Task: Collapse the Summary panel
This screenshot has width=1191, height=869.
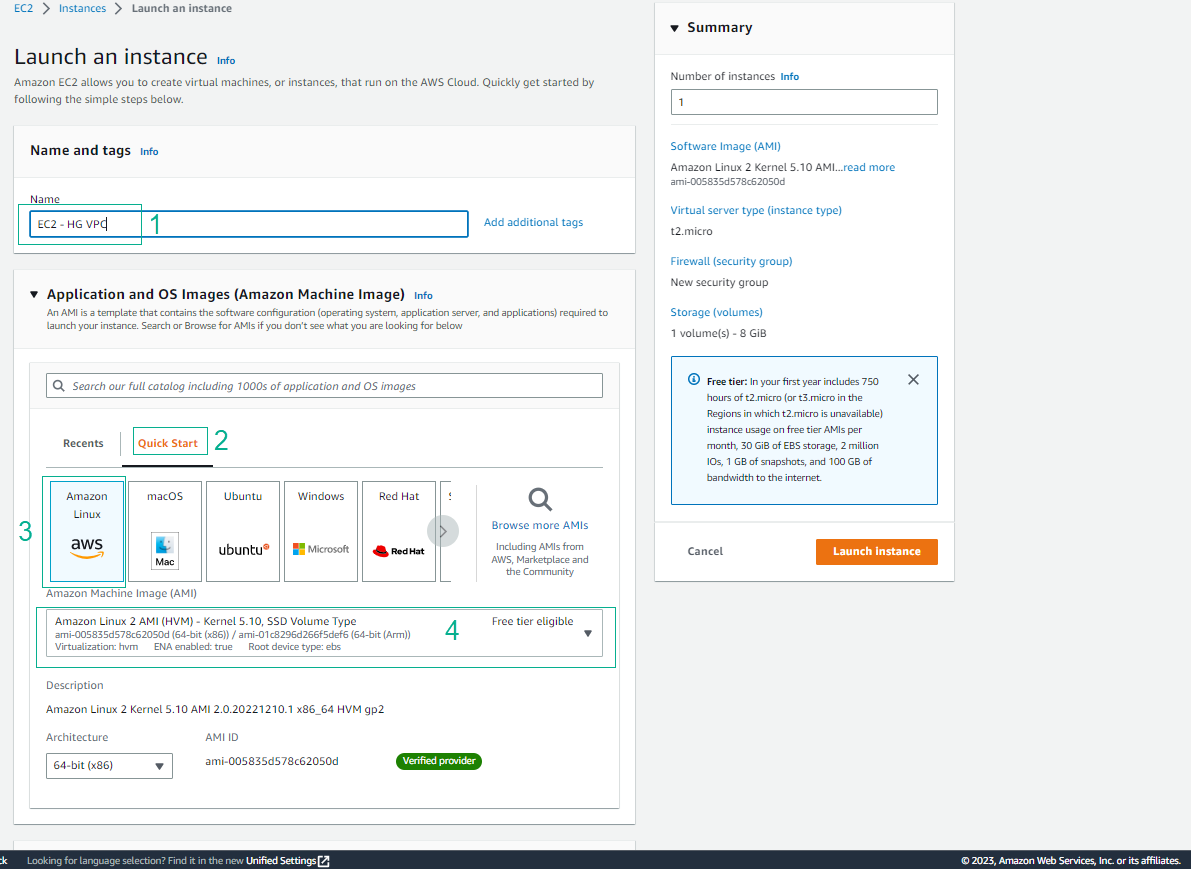Action: pyautogui.click(x=674, y=28)
